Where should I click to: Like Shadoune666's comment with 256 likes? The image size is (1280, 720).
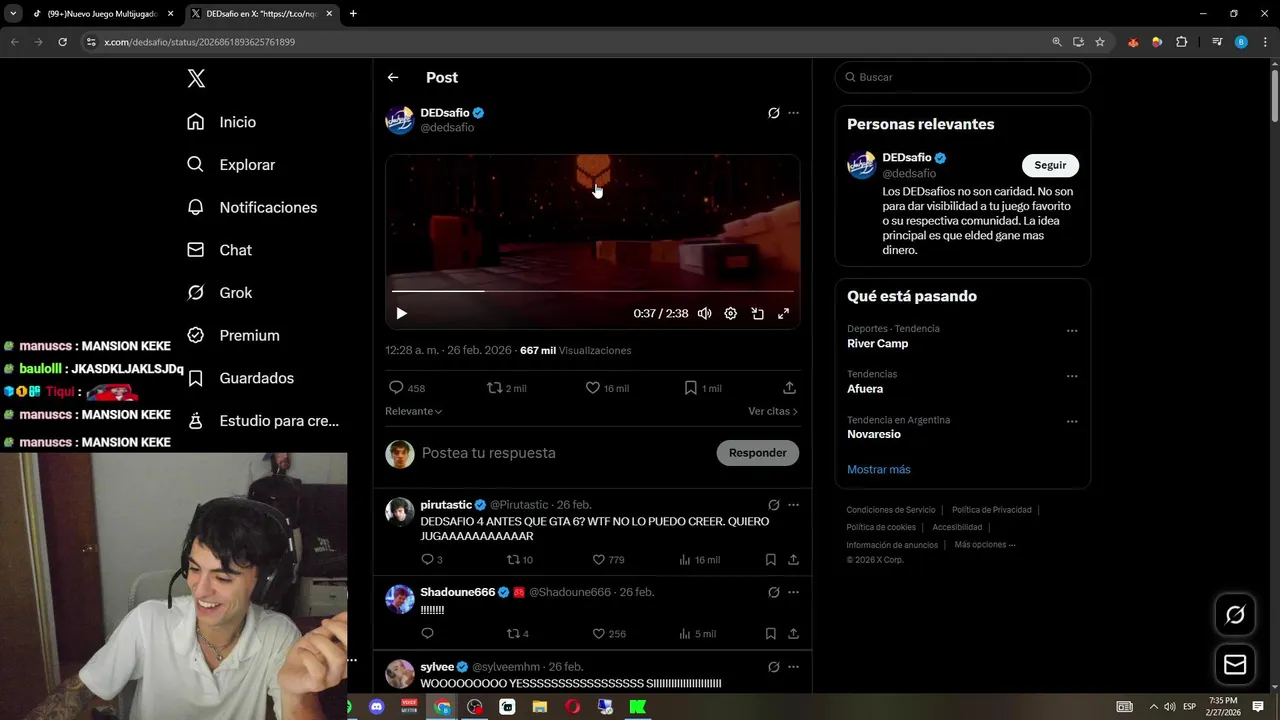coord(609,634)
